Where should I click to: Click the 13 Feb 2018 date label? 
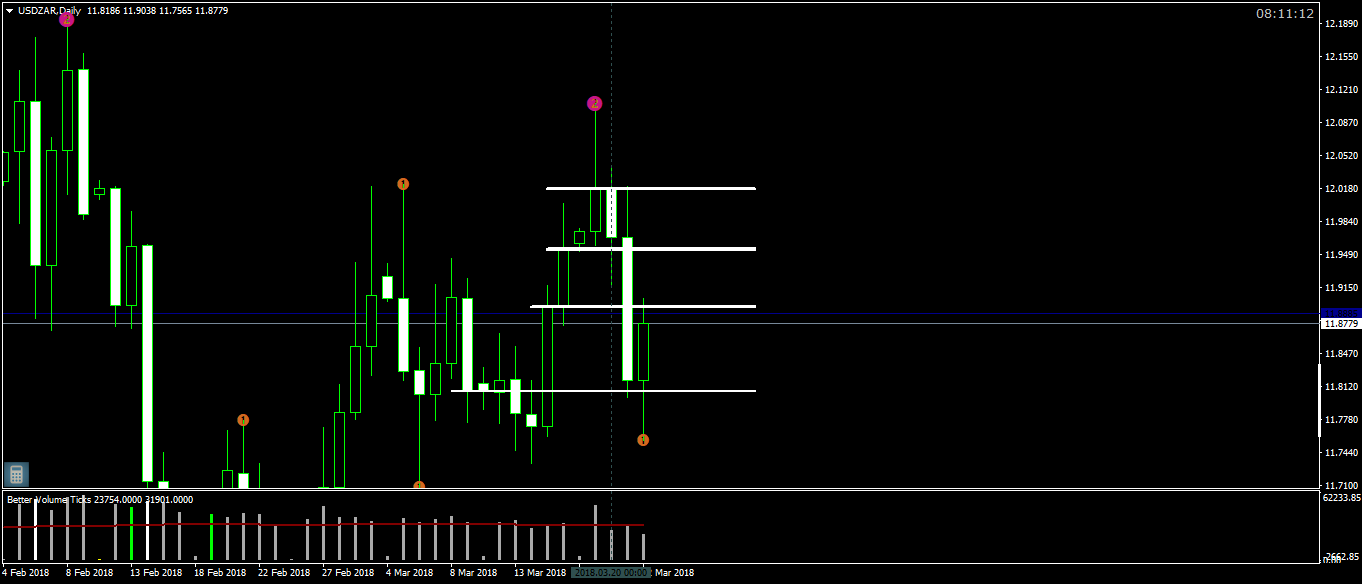coord(156,573)
